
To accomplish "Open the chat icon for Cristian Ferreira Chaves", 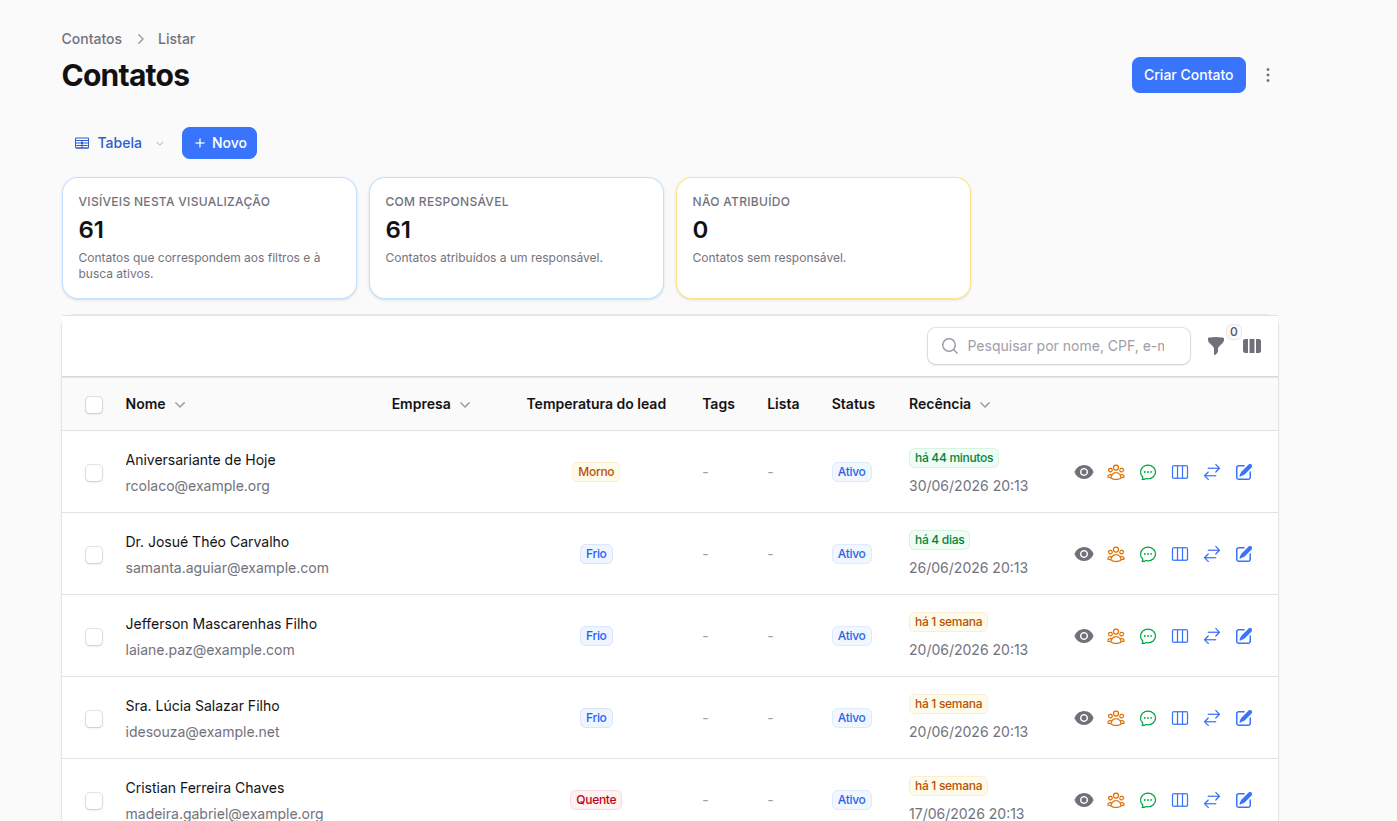I will pos(1148,800).
